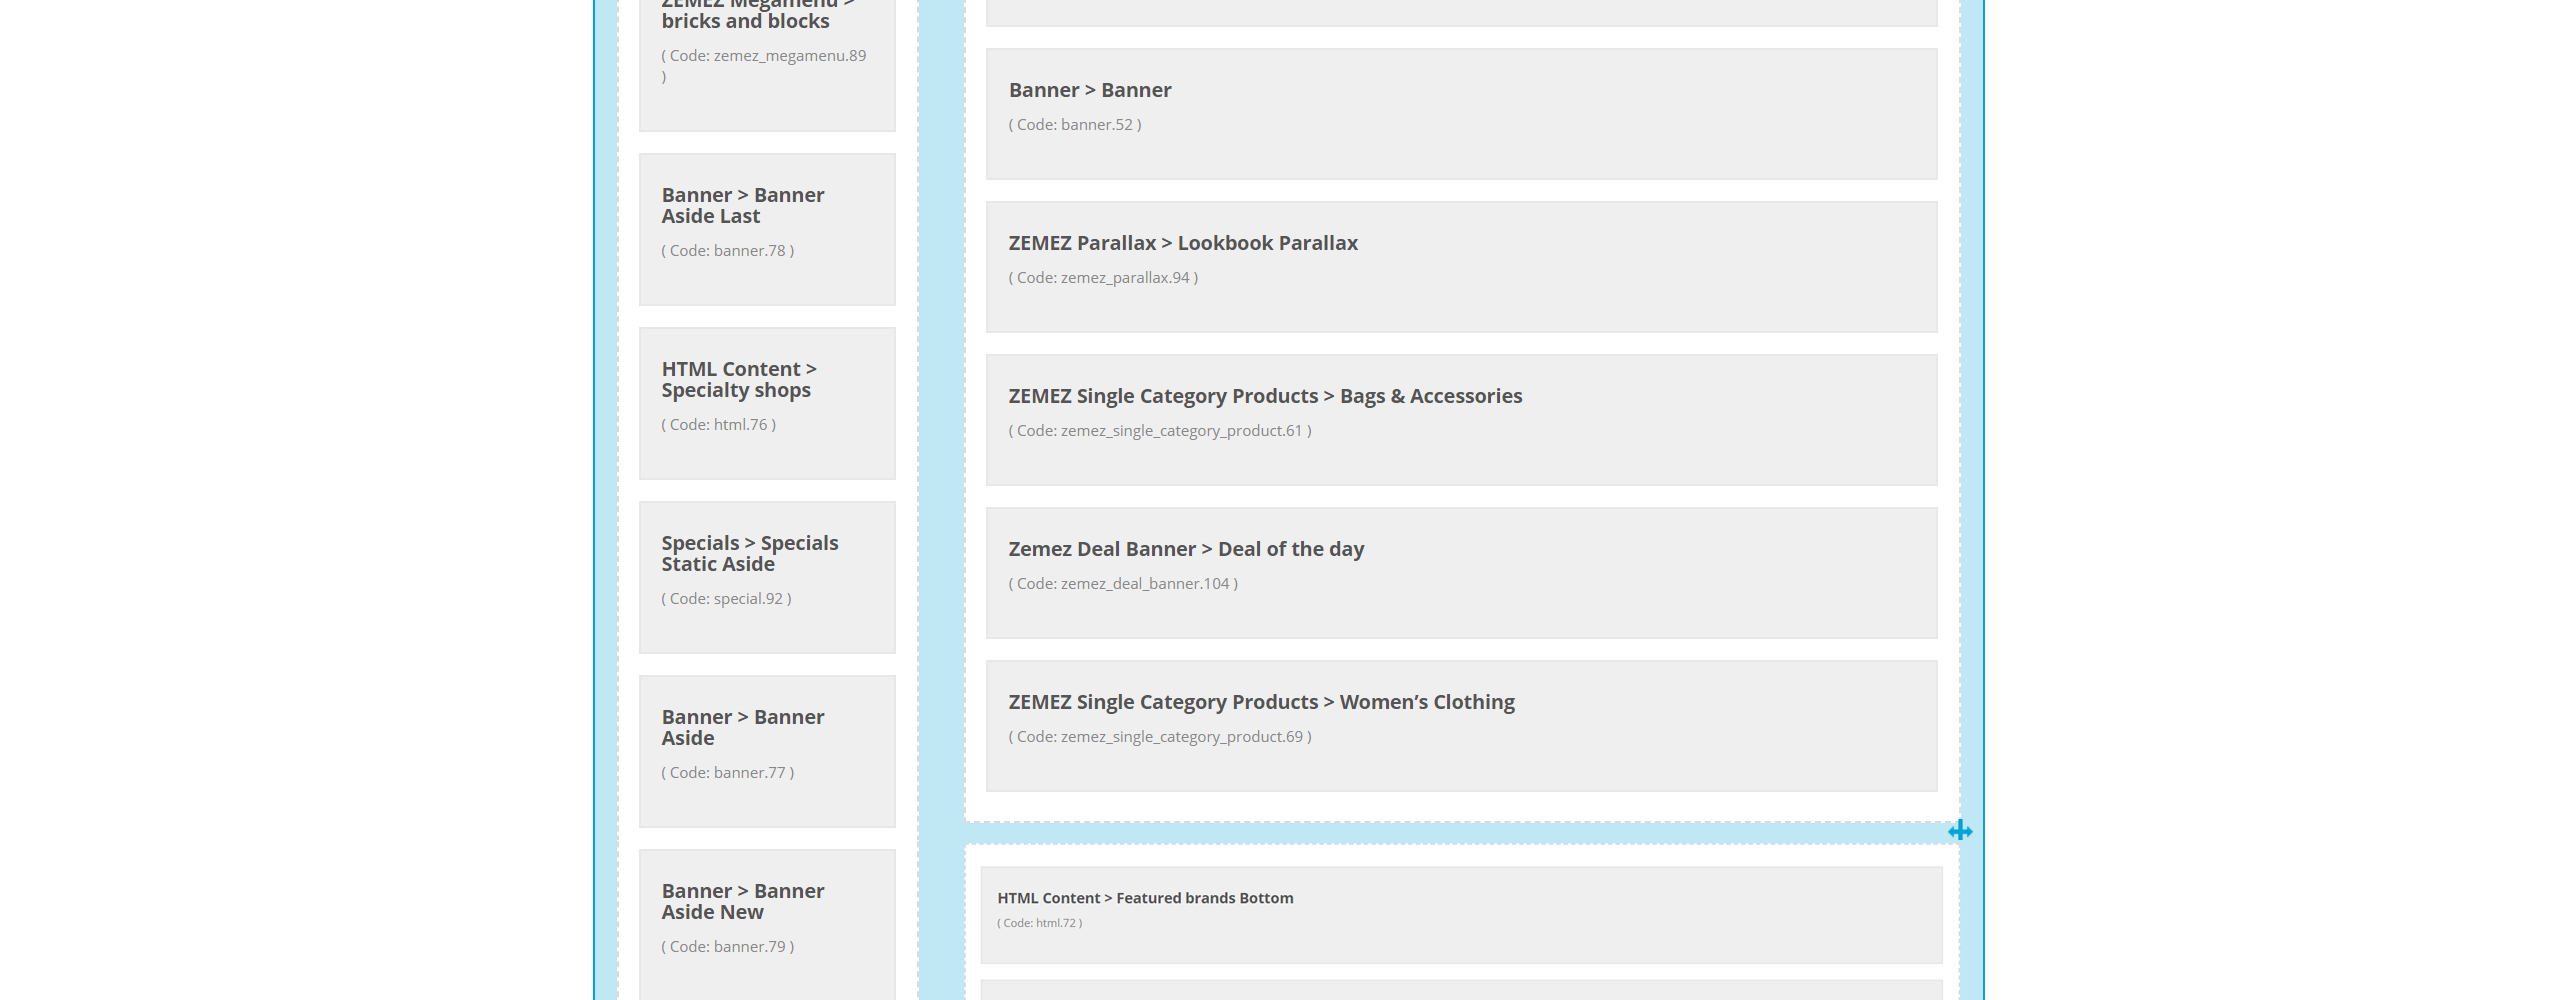
Task: Click the code text banner.79
Action: [x=728, y=947]
